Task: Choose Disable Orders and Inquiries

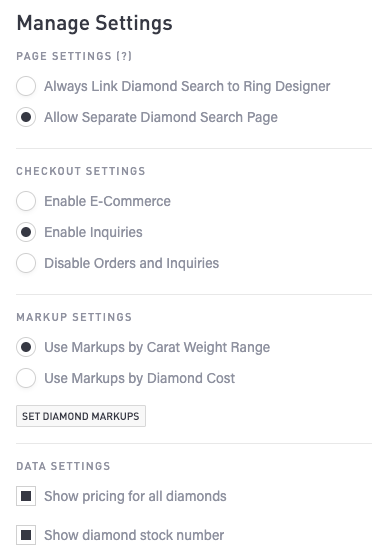Action: (x=26, y=263)
